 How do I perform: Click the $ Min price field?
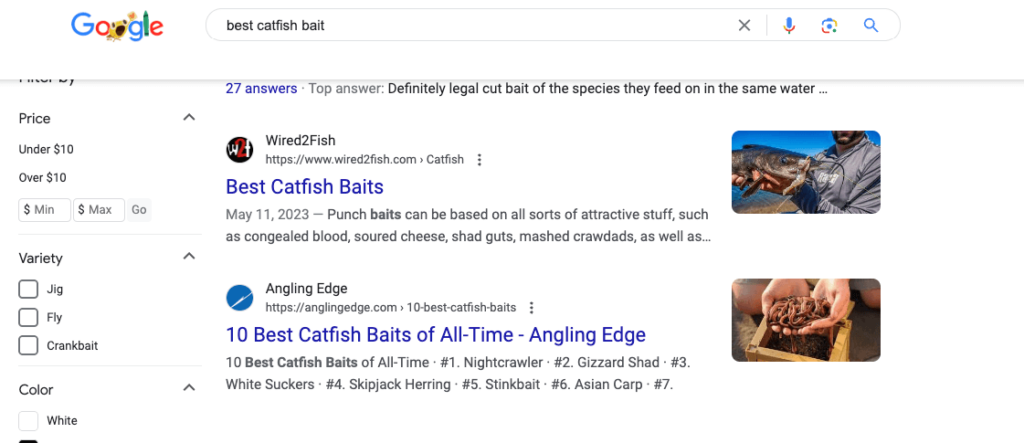point(45,210)
